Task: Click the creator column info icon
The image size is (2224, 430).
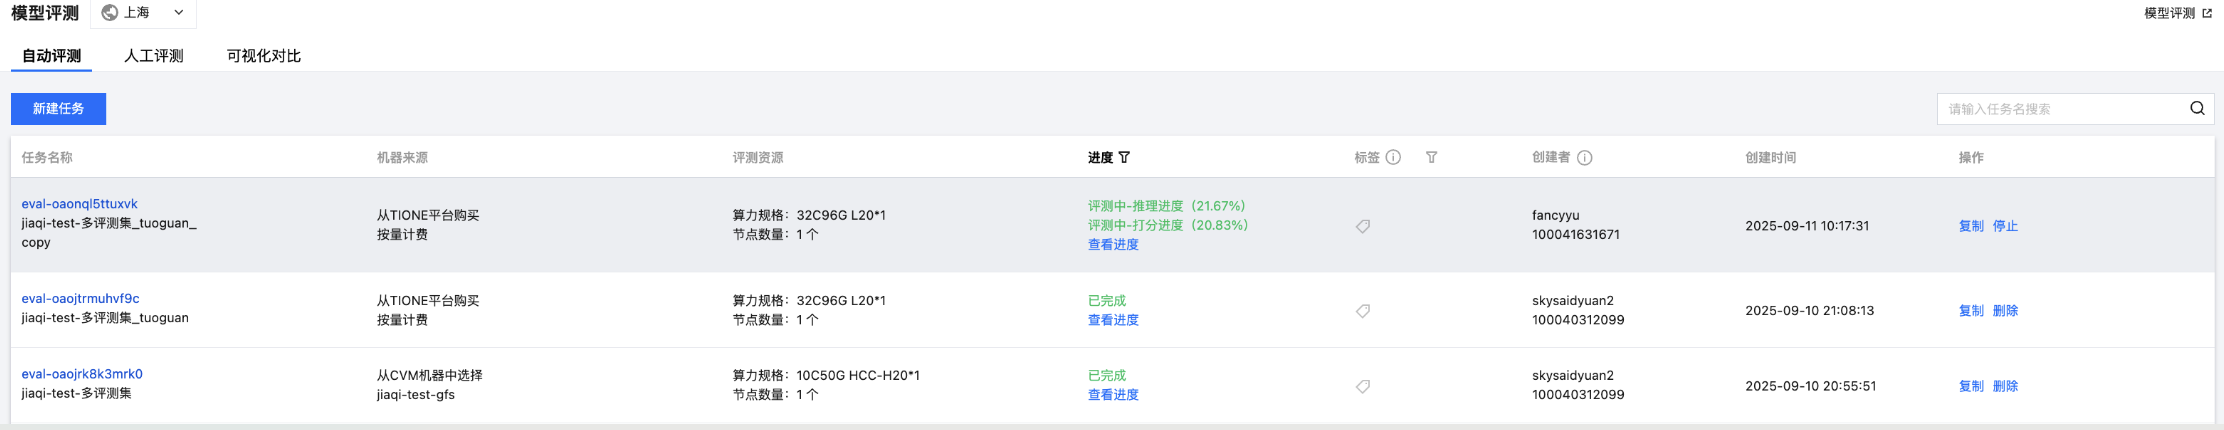Action: [1585, 158]
